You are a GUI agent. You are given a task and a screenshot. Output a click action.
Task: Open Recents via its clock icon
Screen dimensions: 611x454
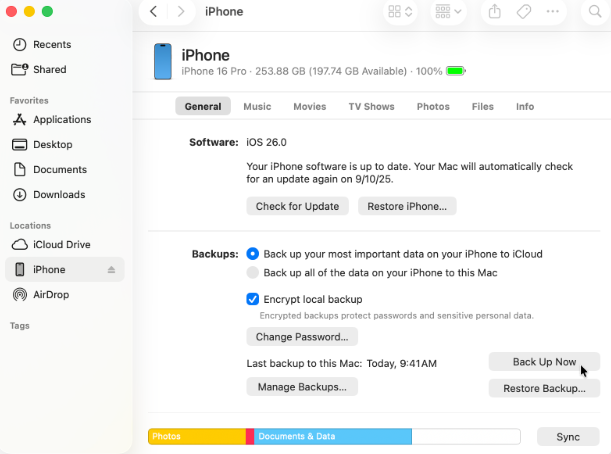point(19,44)
